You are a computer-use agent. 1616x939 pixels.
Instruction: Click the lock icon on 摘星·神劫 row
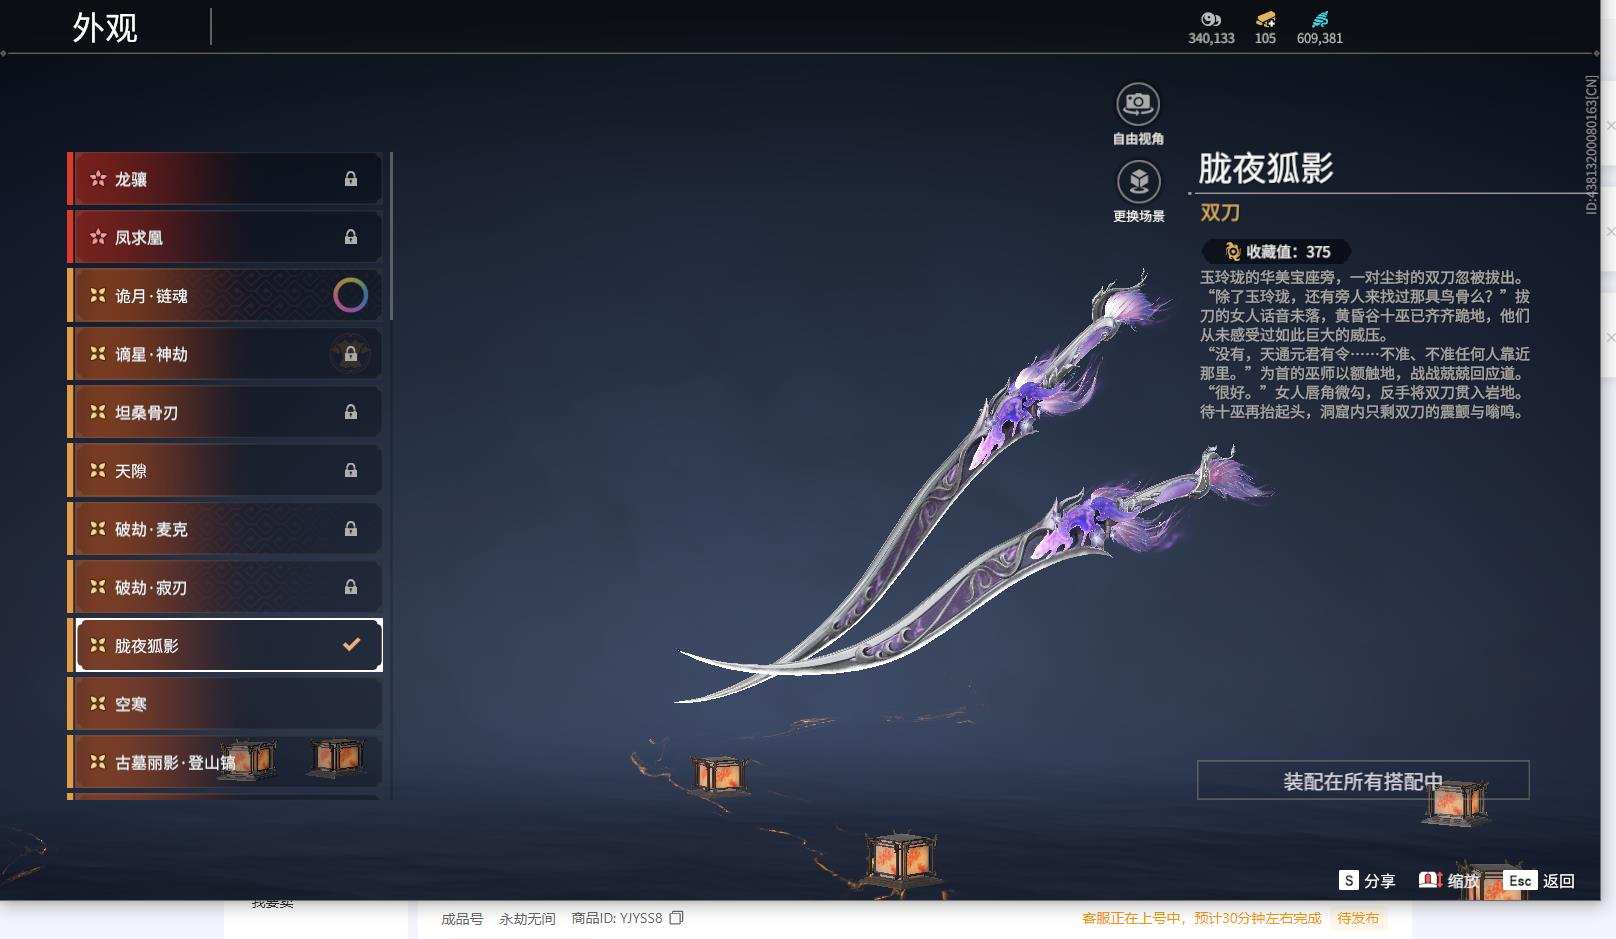point(351,354)
